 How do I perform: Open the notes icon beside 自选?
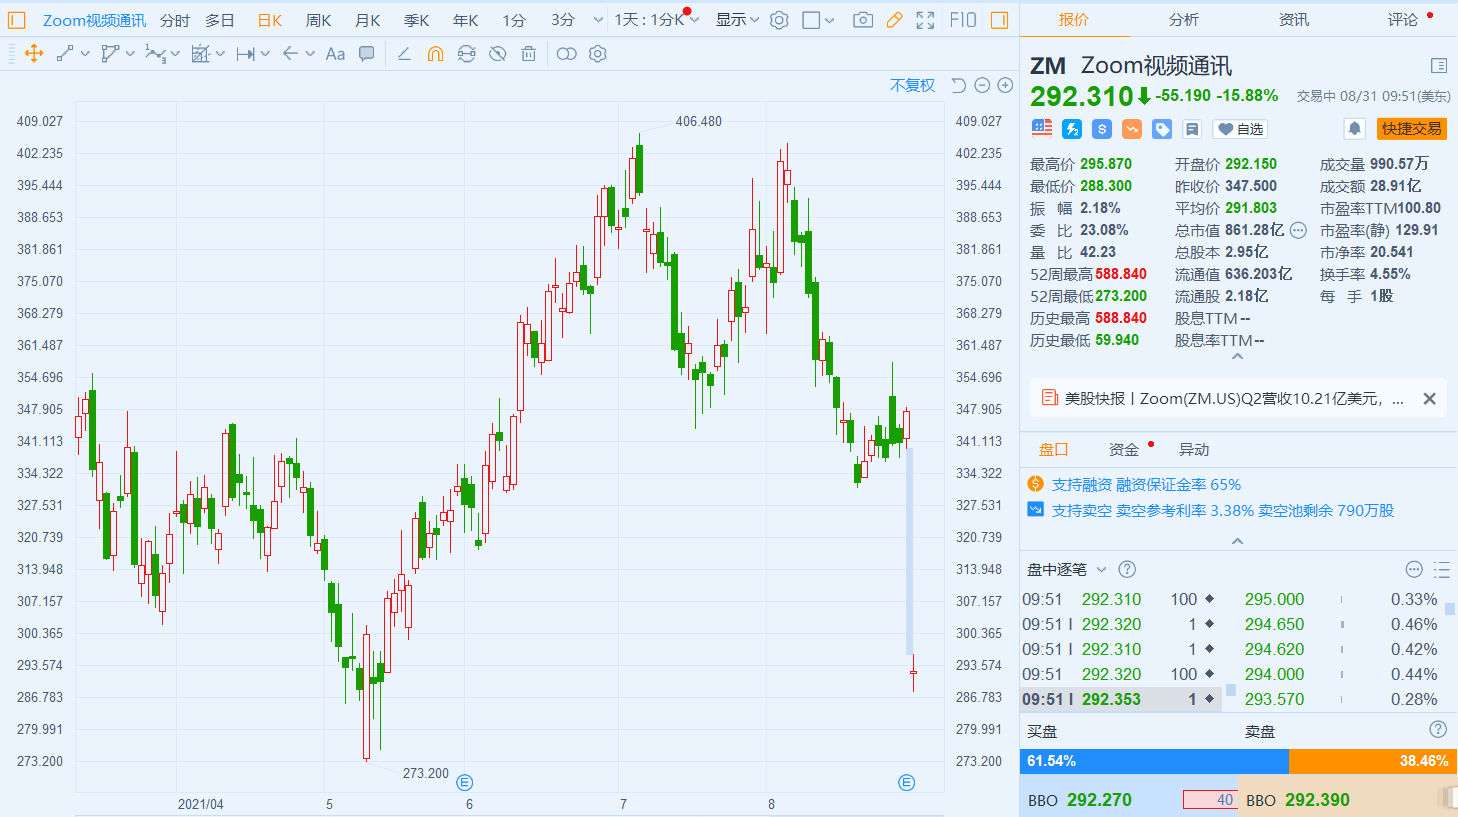click(x=1192, y=129)
